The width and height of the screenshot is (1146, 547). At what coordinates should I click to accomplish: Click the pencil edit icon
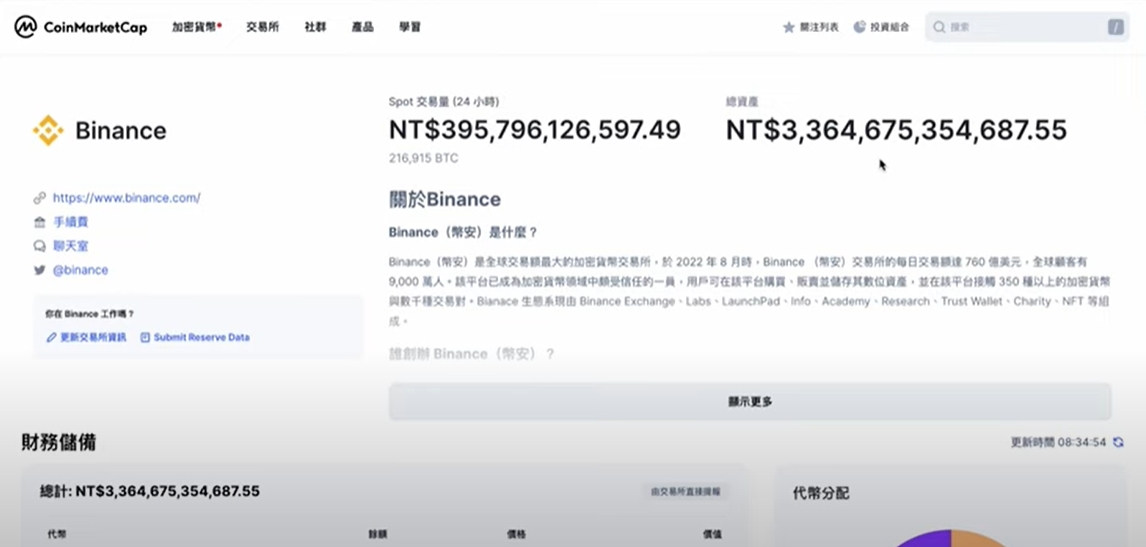click(51, 337)
